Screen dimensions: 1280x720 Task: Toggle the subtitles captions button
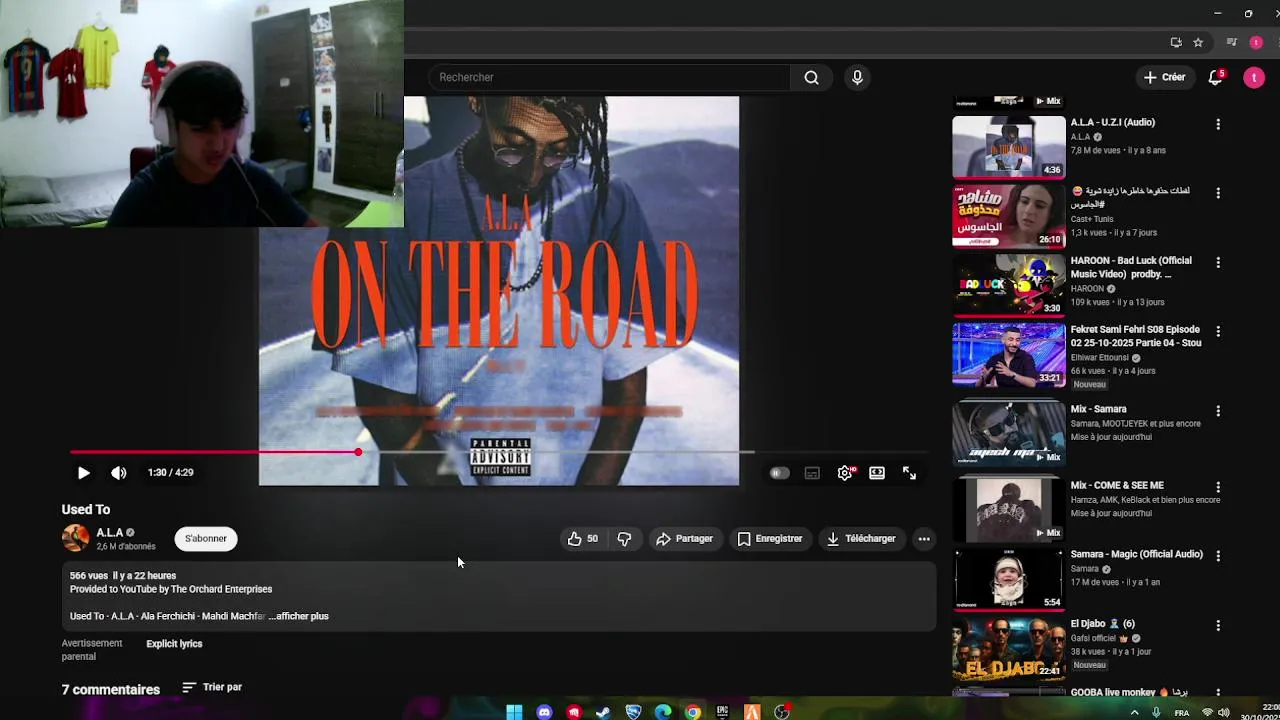(812, 473)
